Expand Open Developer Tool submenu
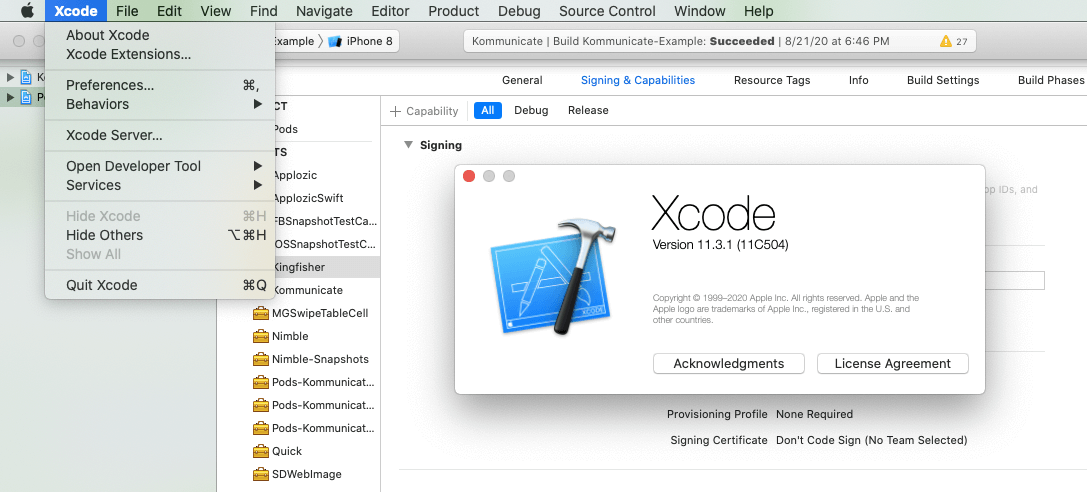The height and width of the screenshot is (492, 1087). click(x=159, y=166)
